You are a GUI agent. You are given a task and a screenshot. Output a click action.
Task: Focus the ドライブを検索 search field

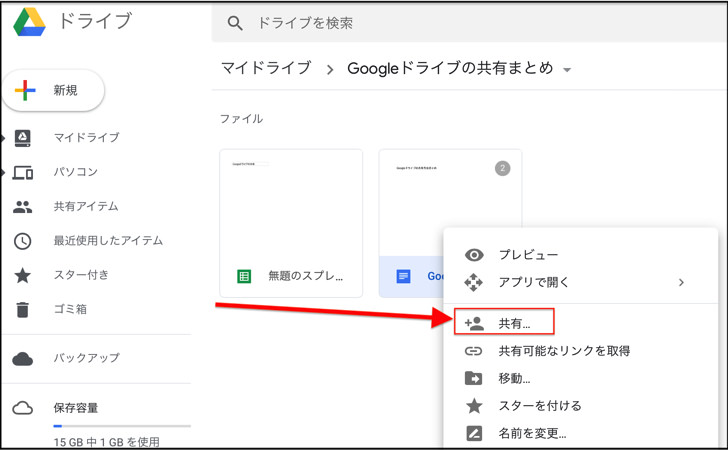coord(469,22)
